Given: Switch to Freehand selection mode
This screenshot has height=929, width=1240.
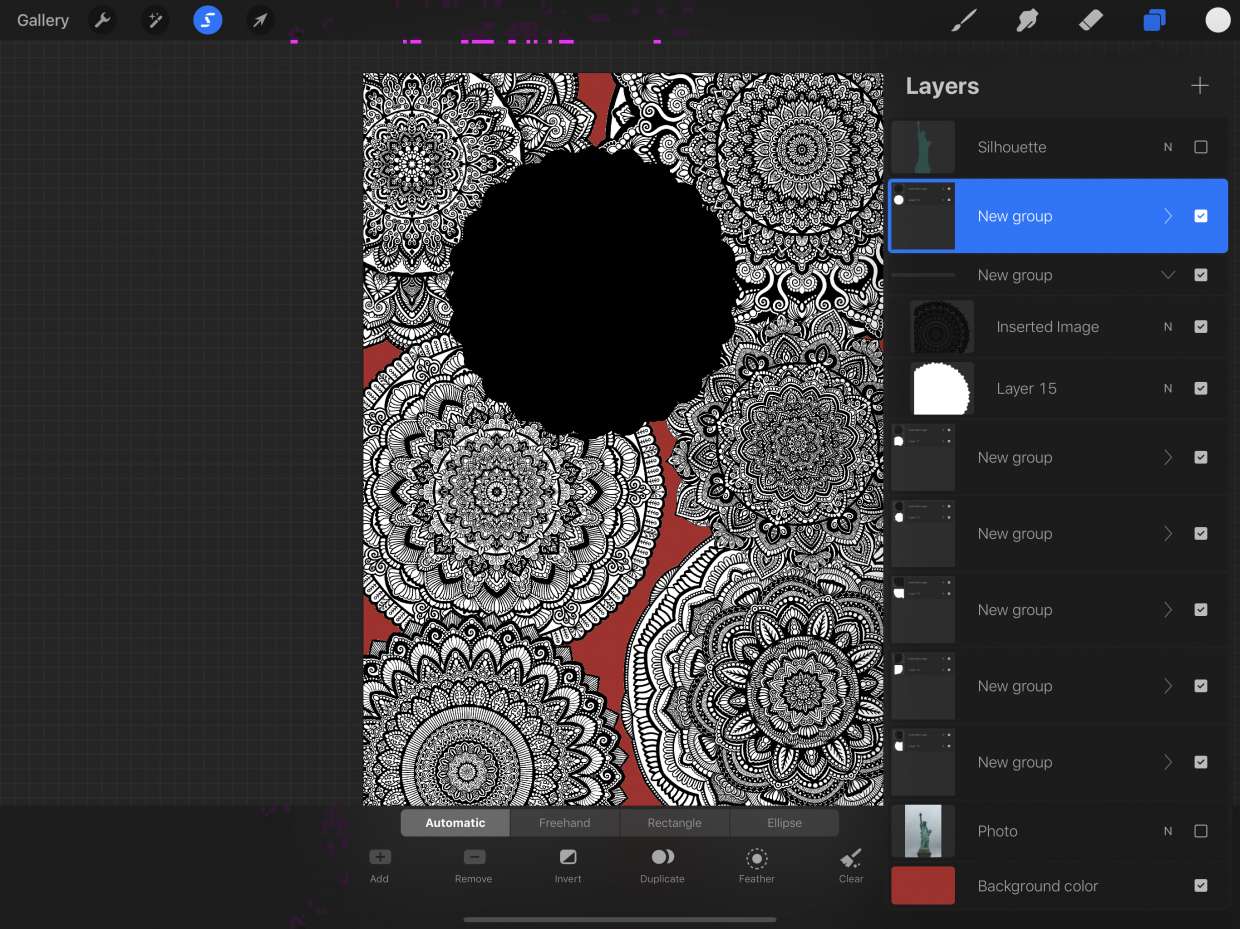Looking at the screenshot, I should [x=564, y=823].
